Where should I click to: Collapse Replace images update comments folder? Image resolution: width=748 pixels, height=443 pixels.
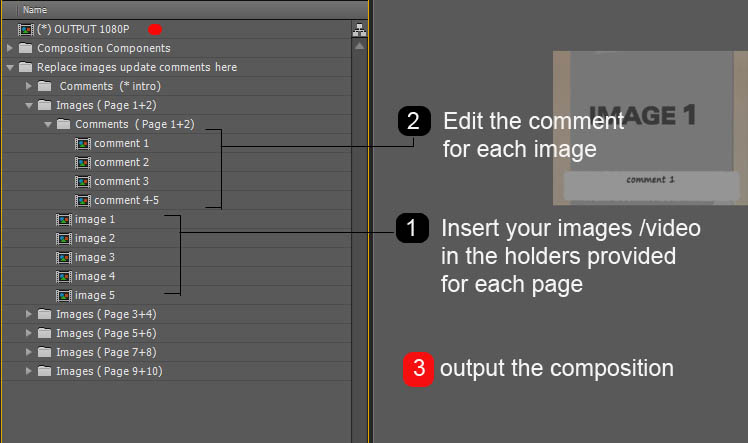click(x=10, y=67)
